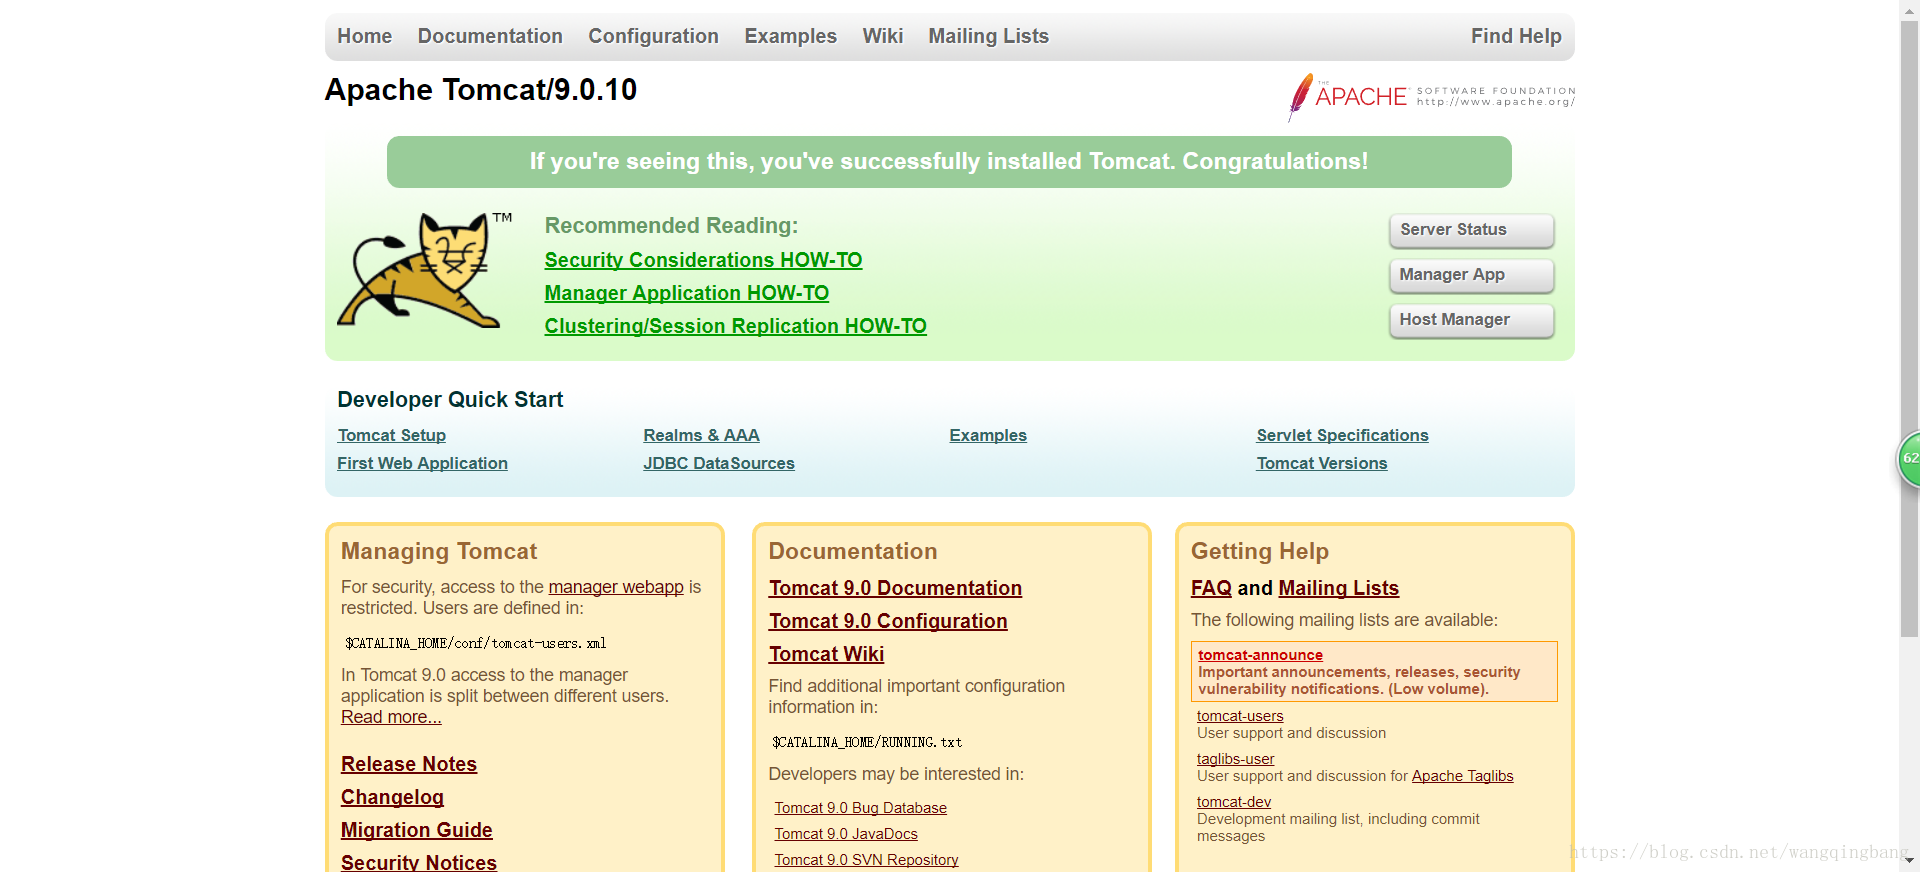The width and height of the screenshot is (1920, 872).
Task: Open Manager Application HOW-TO link
Action: pyautogui.click(x=686, y=293)
